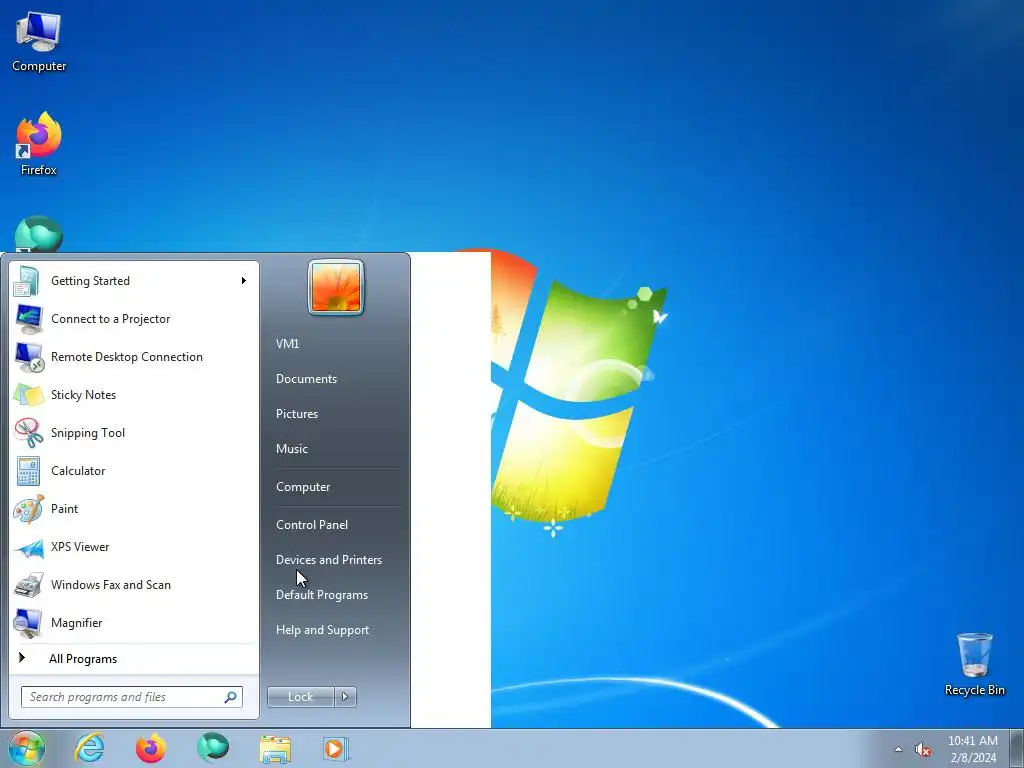Launch Windows Media Player from taskbar
This screenshot has height=768, width=1024.
pyautogui.click(x=336, y=748)
